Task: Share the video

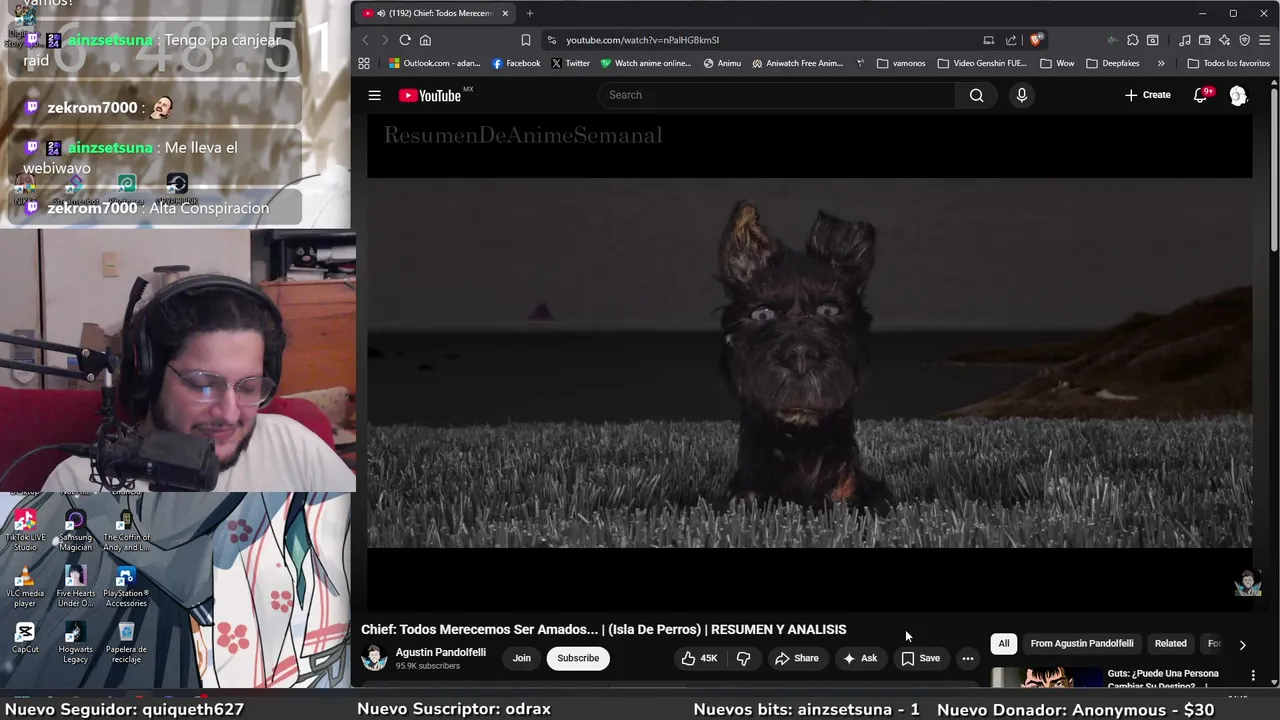Action: click(x=797, y=658)
